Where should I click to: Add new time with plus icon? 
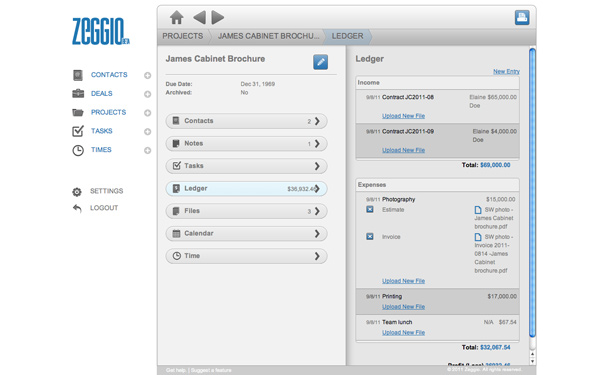(147, 150)
